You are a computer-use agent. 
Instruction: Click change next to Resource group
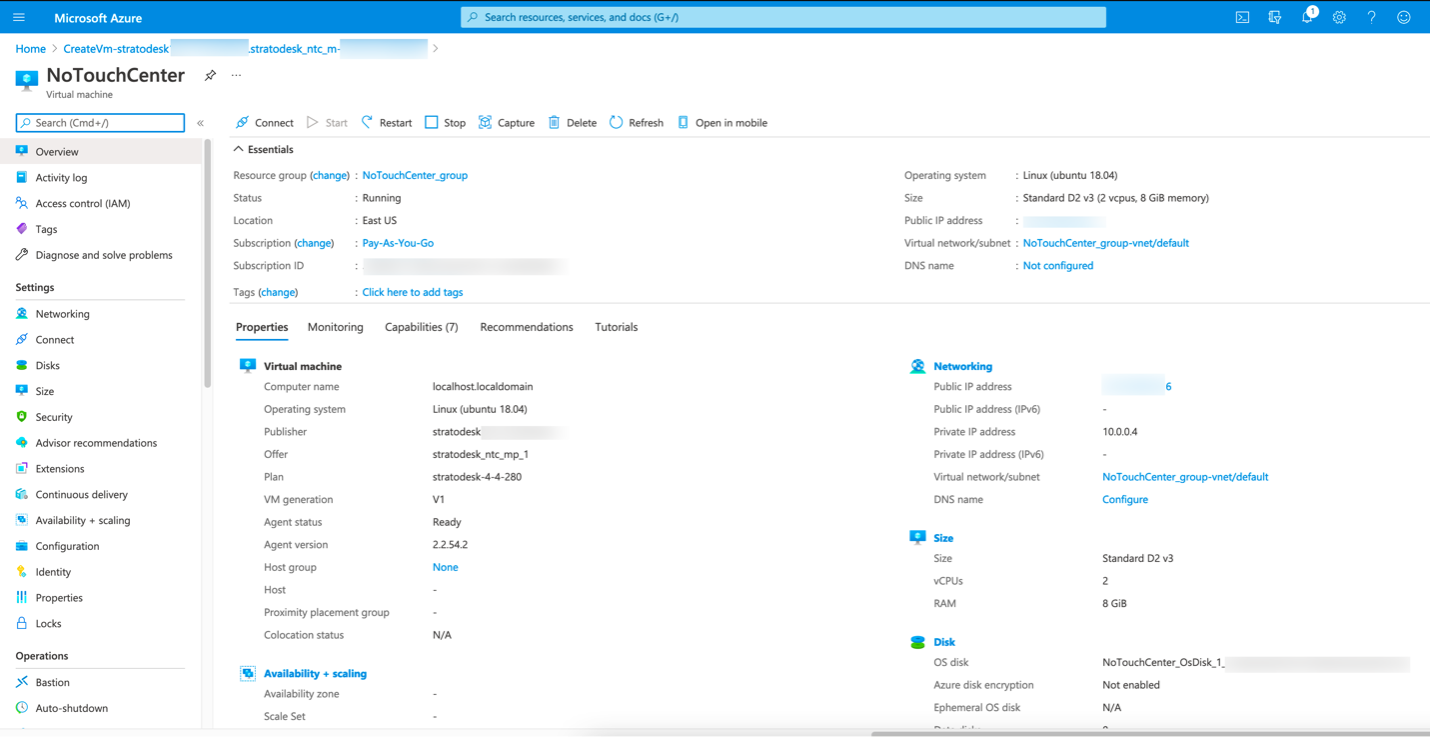pyautogui.click(x=330, y=175)
